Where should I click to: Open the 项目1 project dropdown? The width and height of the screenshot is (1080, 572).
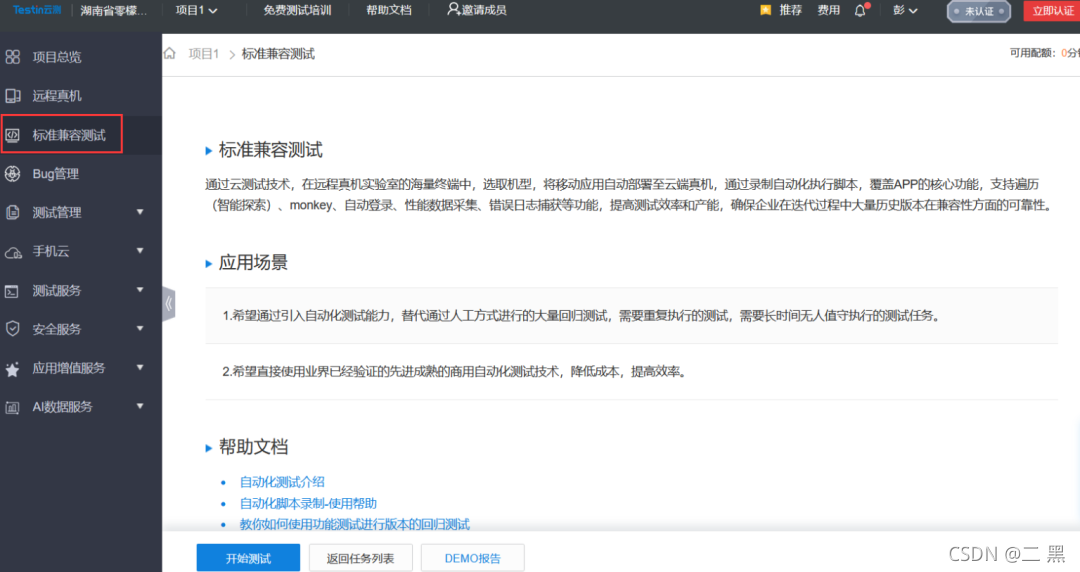pos(196,10)
